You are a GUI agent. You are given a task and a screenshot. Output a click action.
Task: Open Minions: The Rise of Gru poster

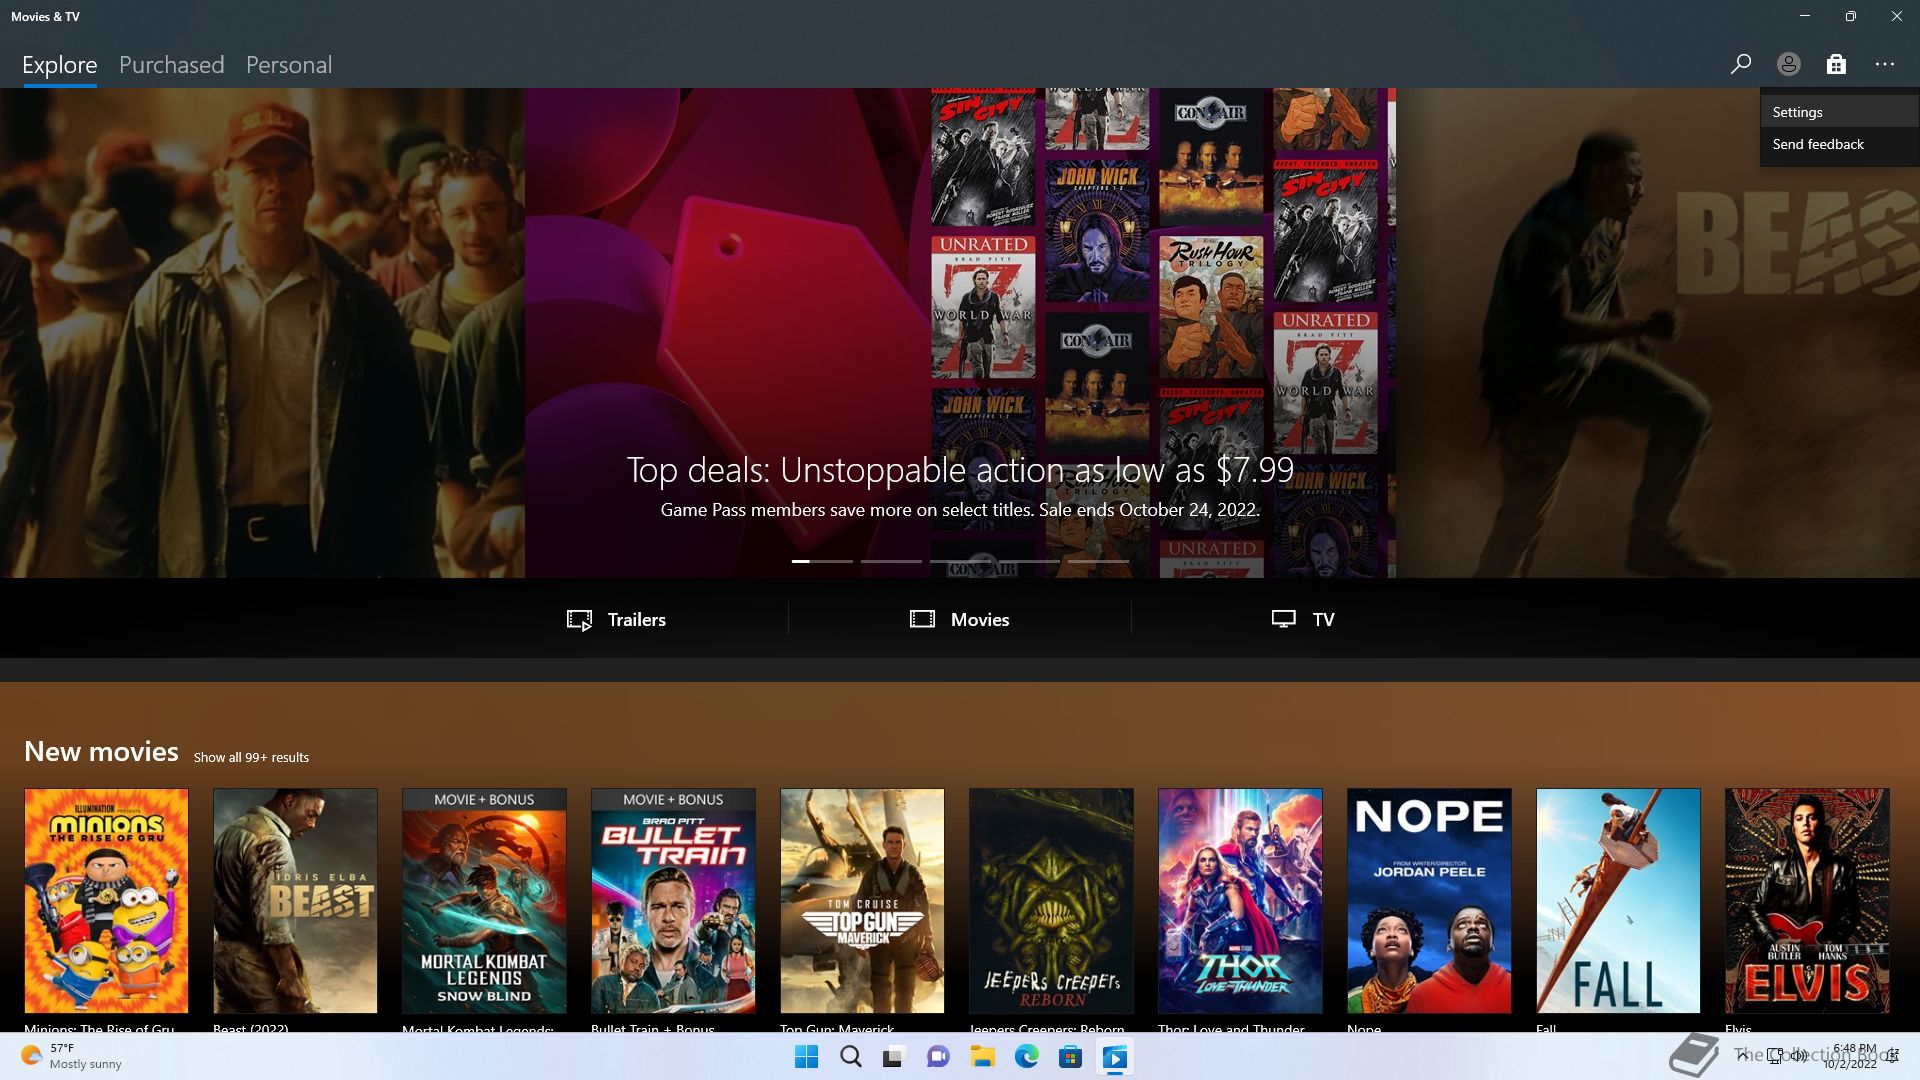pyautogui.click(x=106, y=901)
